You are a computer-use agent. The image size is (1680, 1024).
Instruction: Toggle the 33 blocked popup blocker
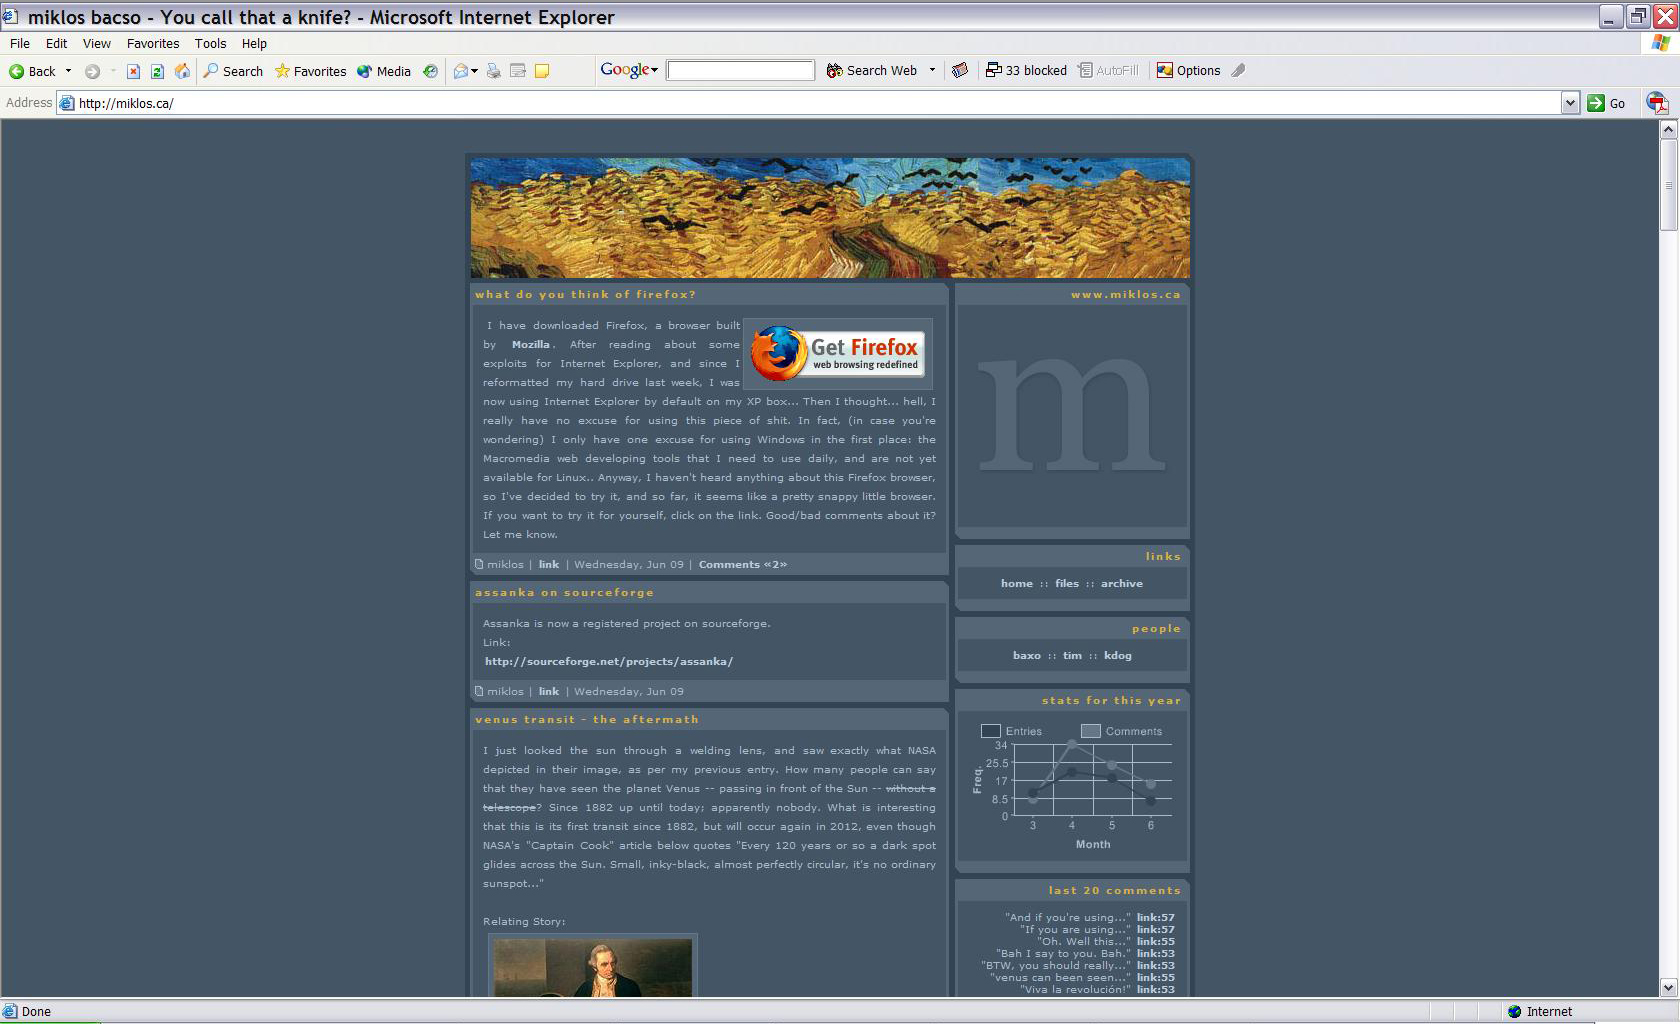coord(1026,71)
